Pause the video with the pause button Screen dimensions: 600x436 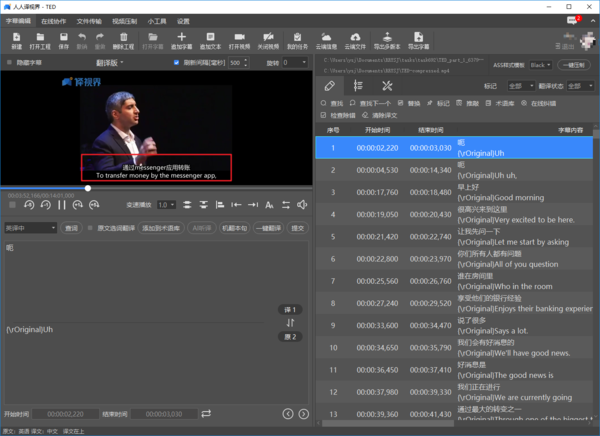tap(62, 204)
